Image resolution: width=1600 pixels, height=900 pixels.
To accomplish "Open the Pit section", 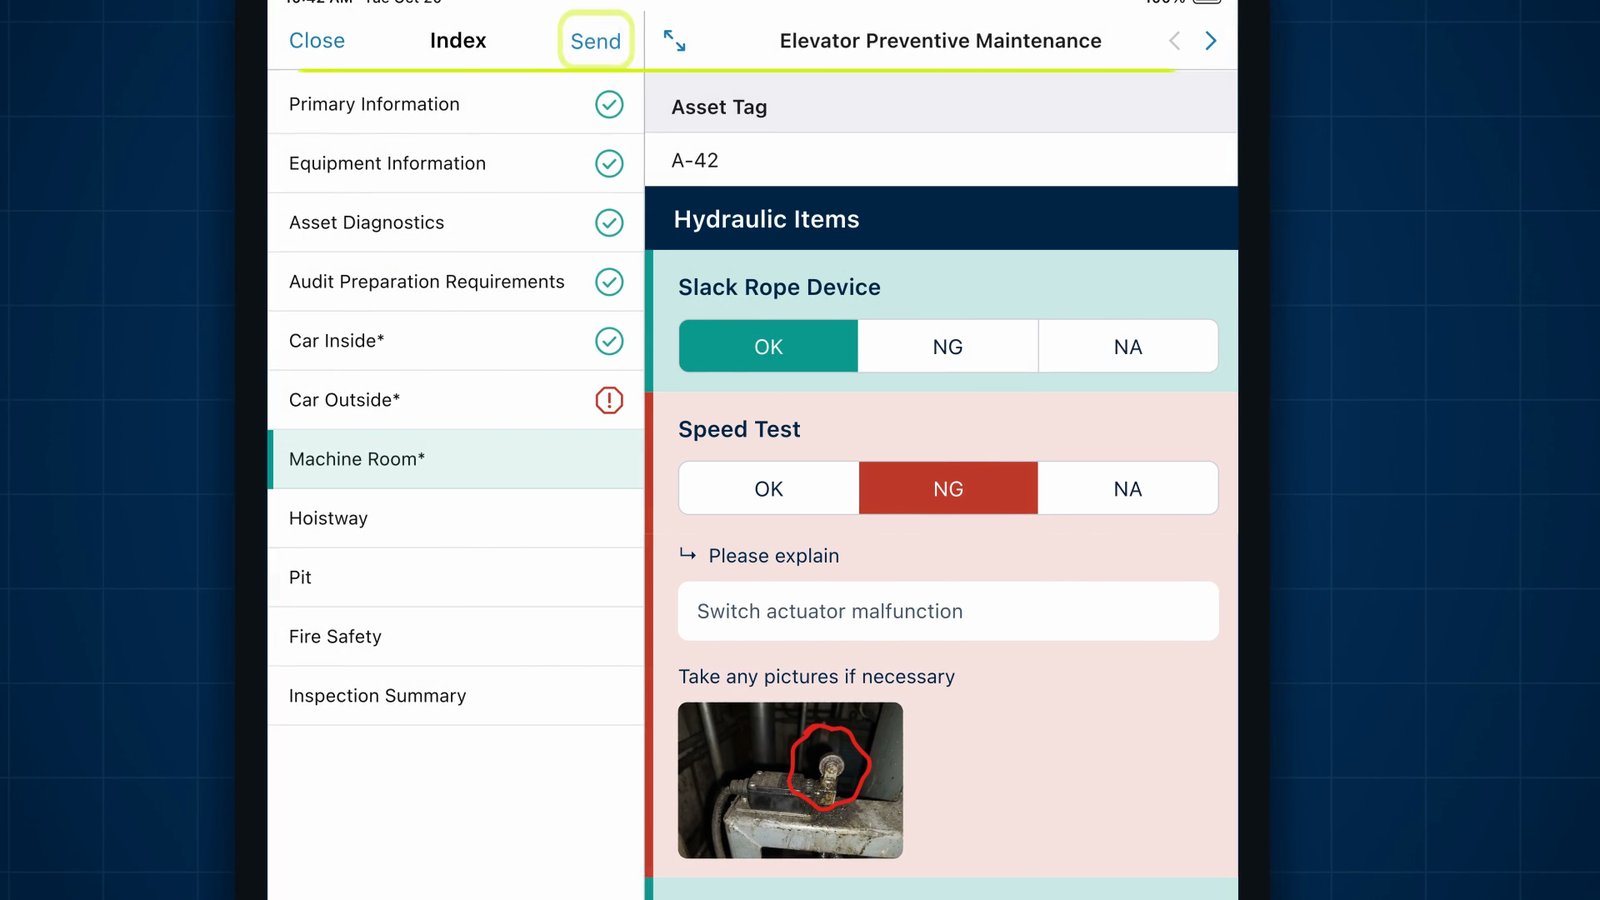I will click(x=456, y=577).
